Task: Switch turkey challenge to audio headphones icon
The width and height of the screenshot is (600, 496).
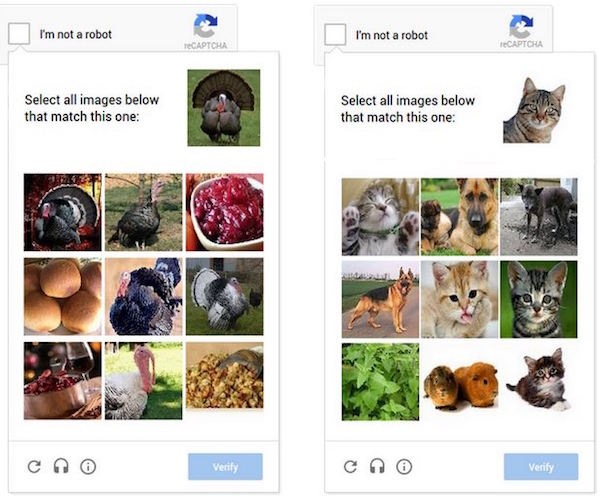Action: (x=61, y=466)
